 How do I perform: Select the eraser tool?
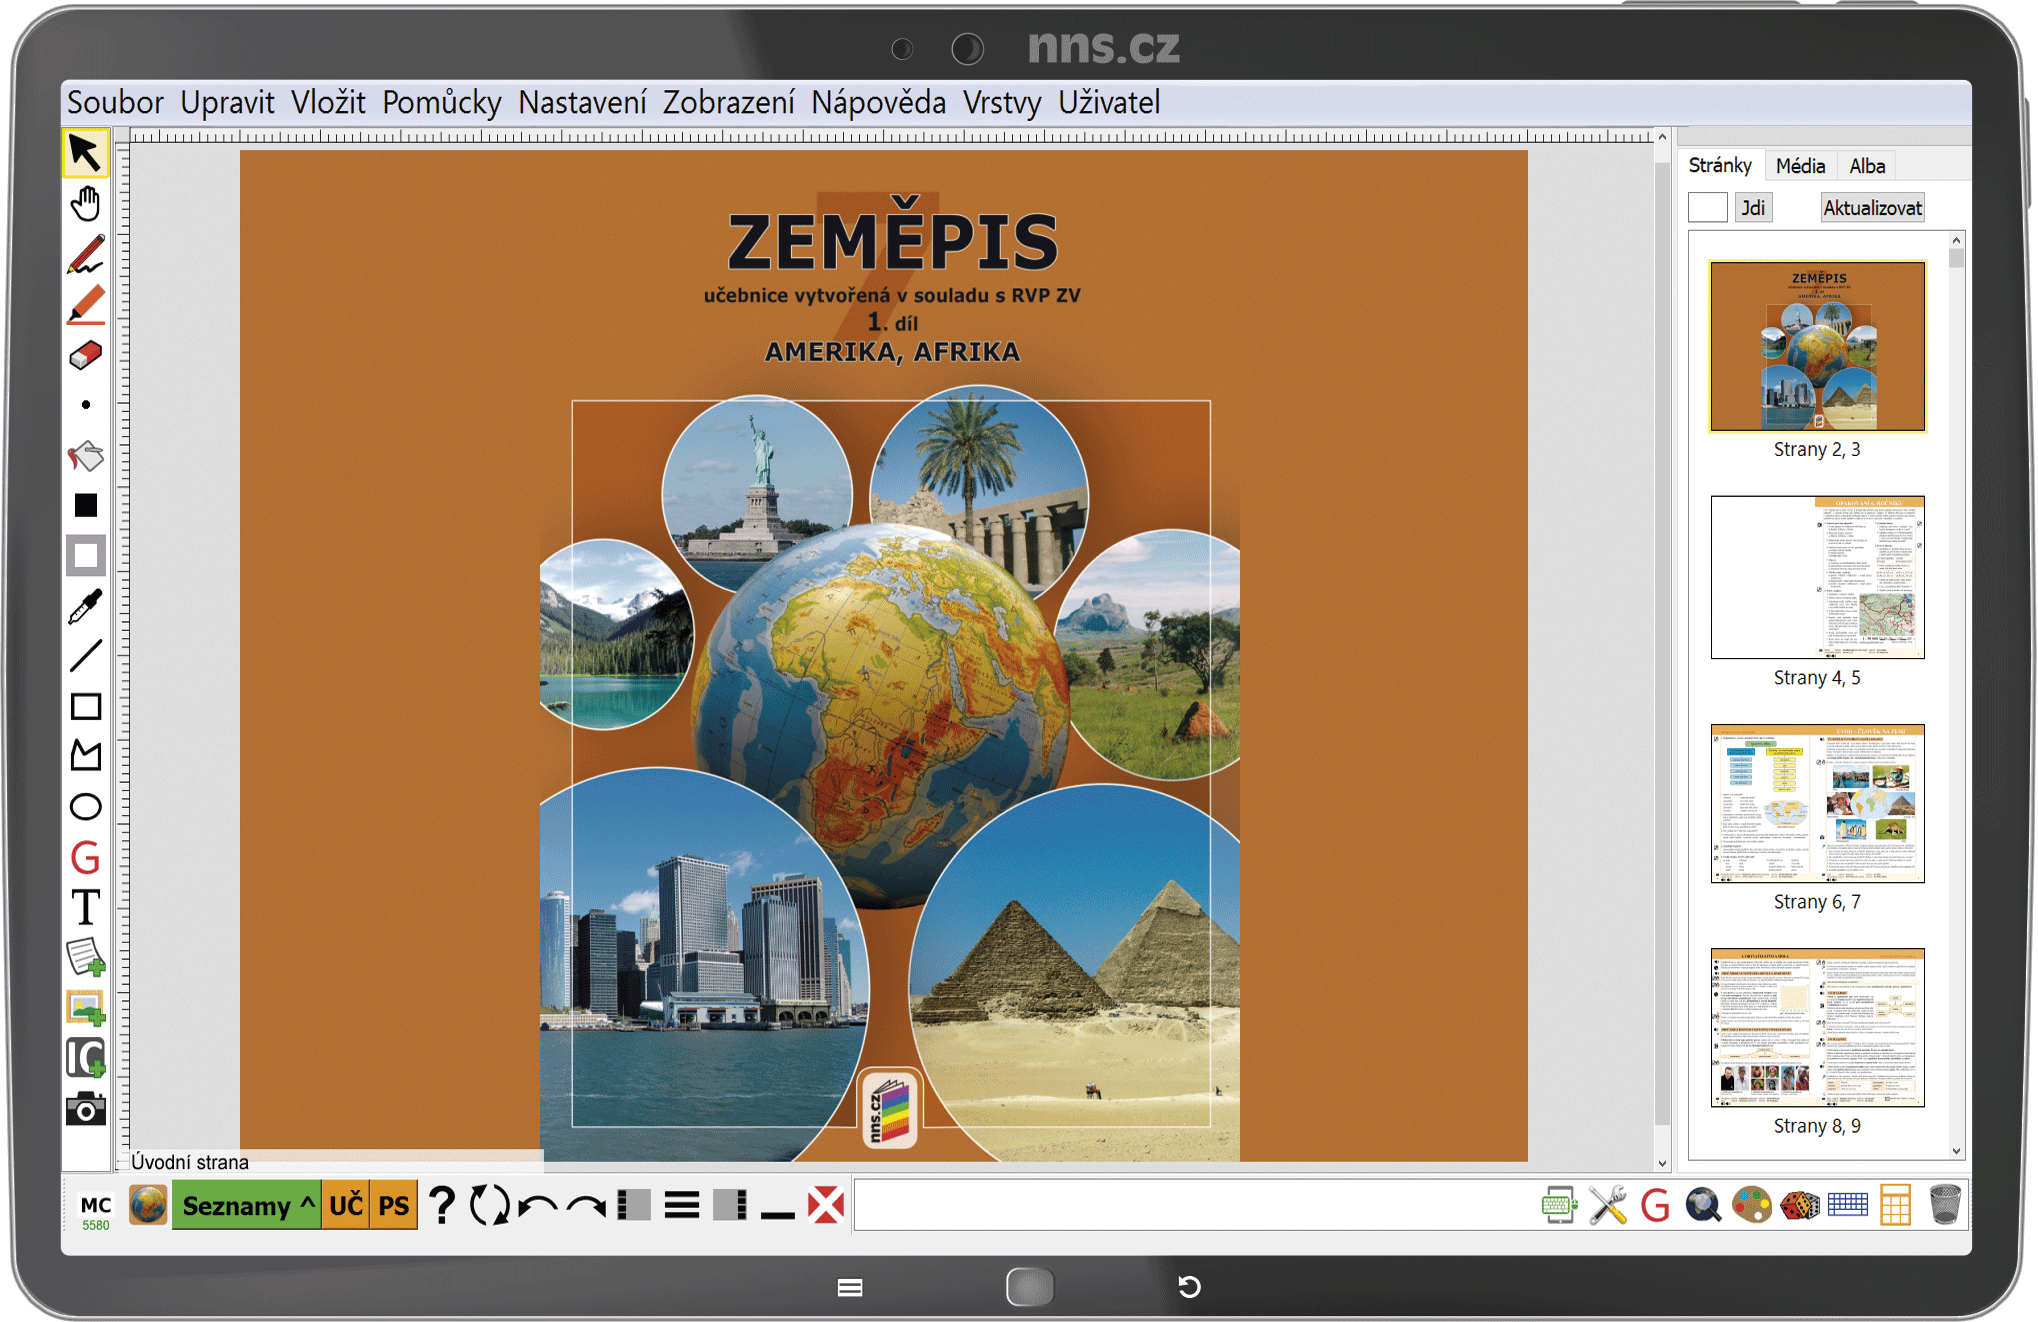[x=86, y=355]
